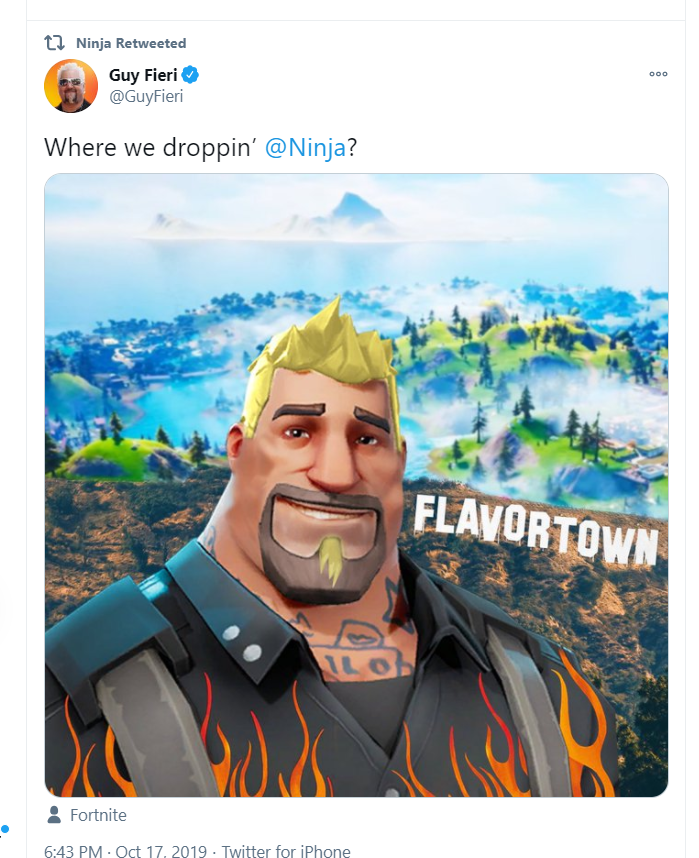Click the Oct 17, 2019 date

pos(161,851)
